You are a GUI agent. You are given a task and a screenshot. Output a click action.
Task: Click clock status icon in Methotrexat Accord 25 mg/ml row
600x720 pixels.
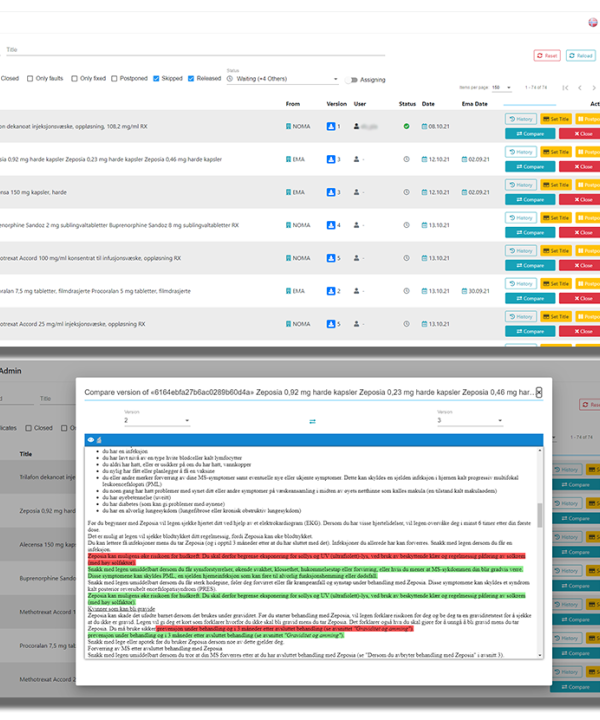(x=406, y=324)
